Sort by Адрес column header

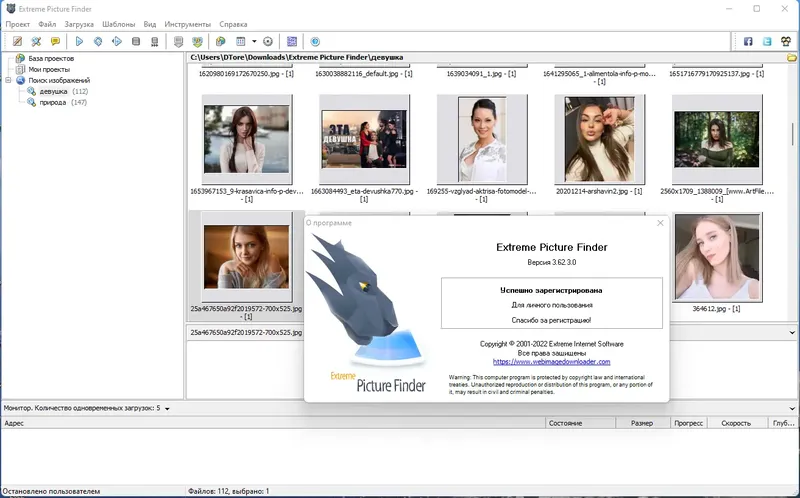[273, 423]
